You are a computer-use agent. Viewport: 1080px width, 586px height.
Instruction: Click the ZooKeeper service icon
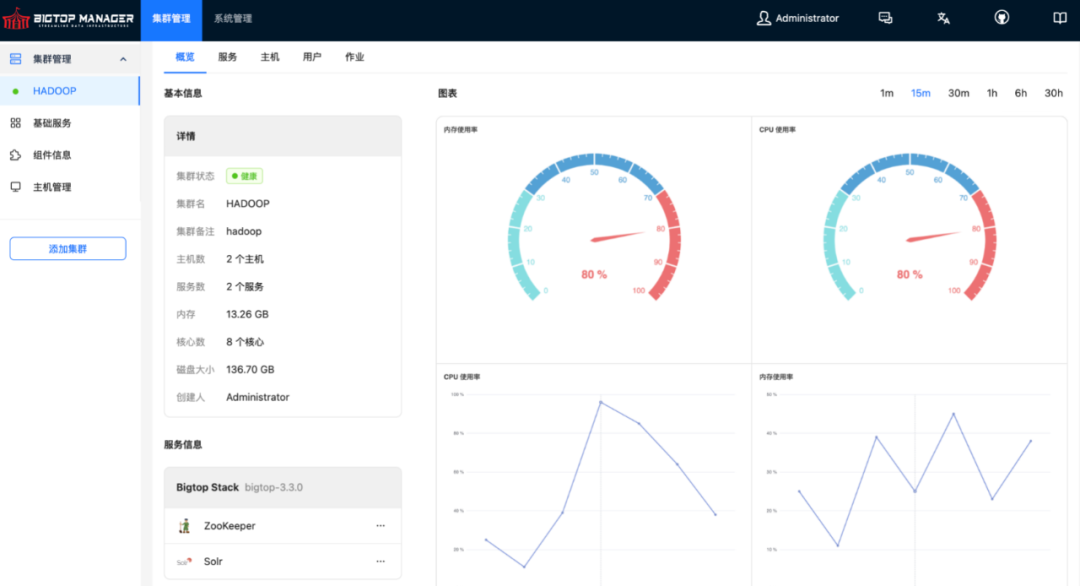(x=184, y=526)
